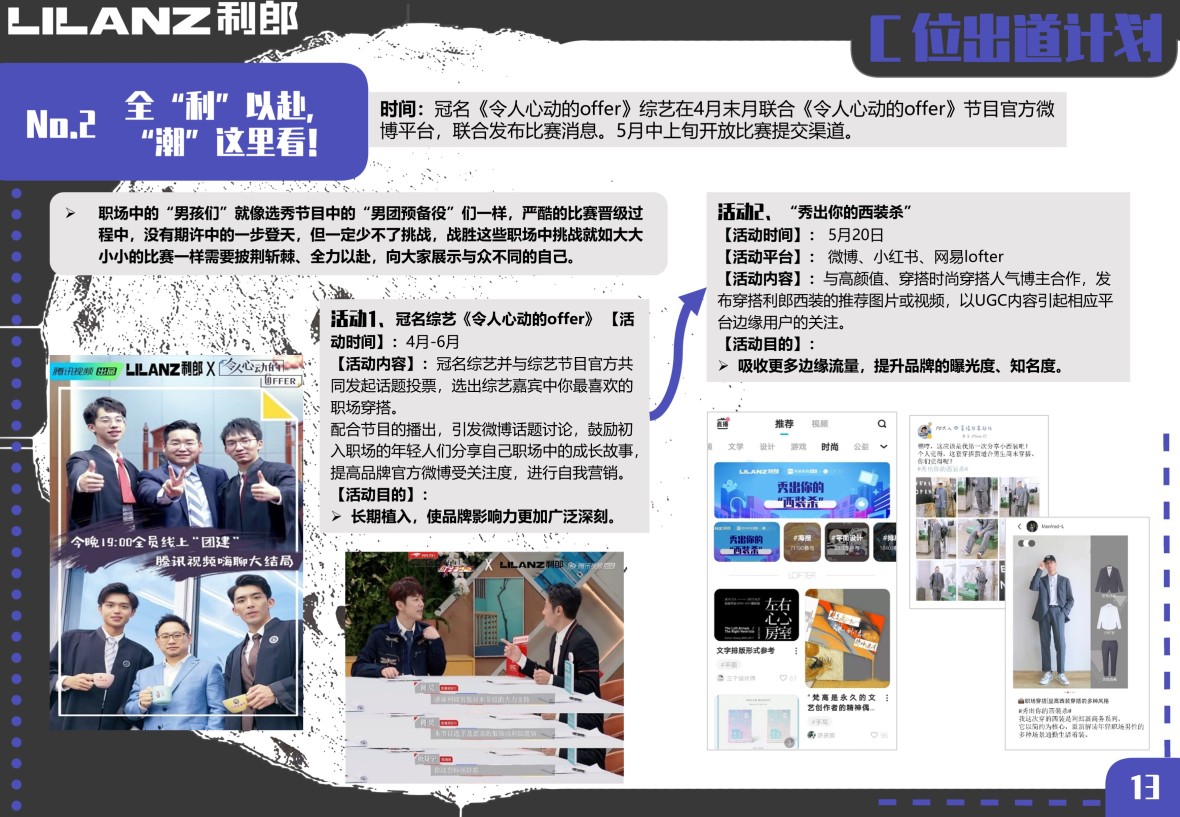Open the Weibo poster's round profile avatar
The height and width of the screenshot is (817, 1180).
[x=925, y=430]
